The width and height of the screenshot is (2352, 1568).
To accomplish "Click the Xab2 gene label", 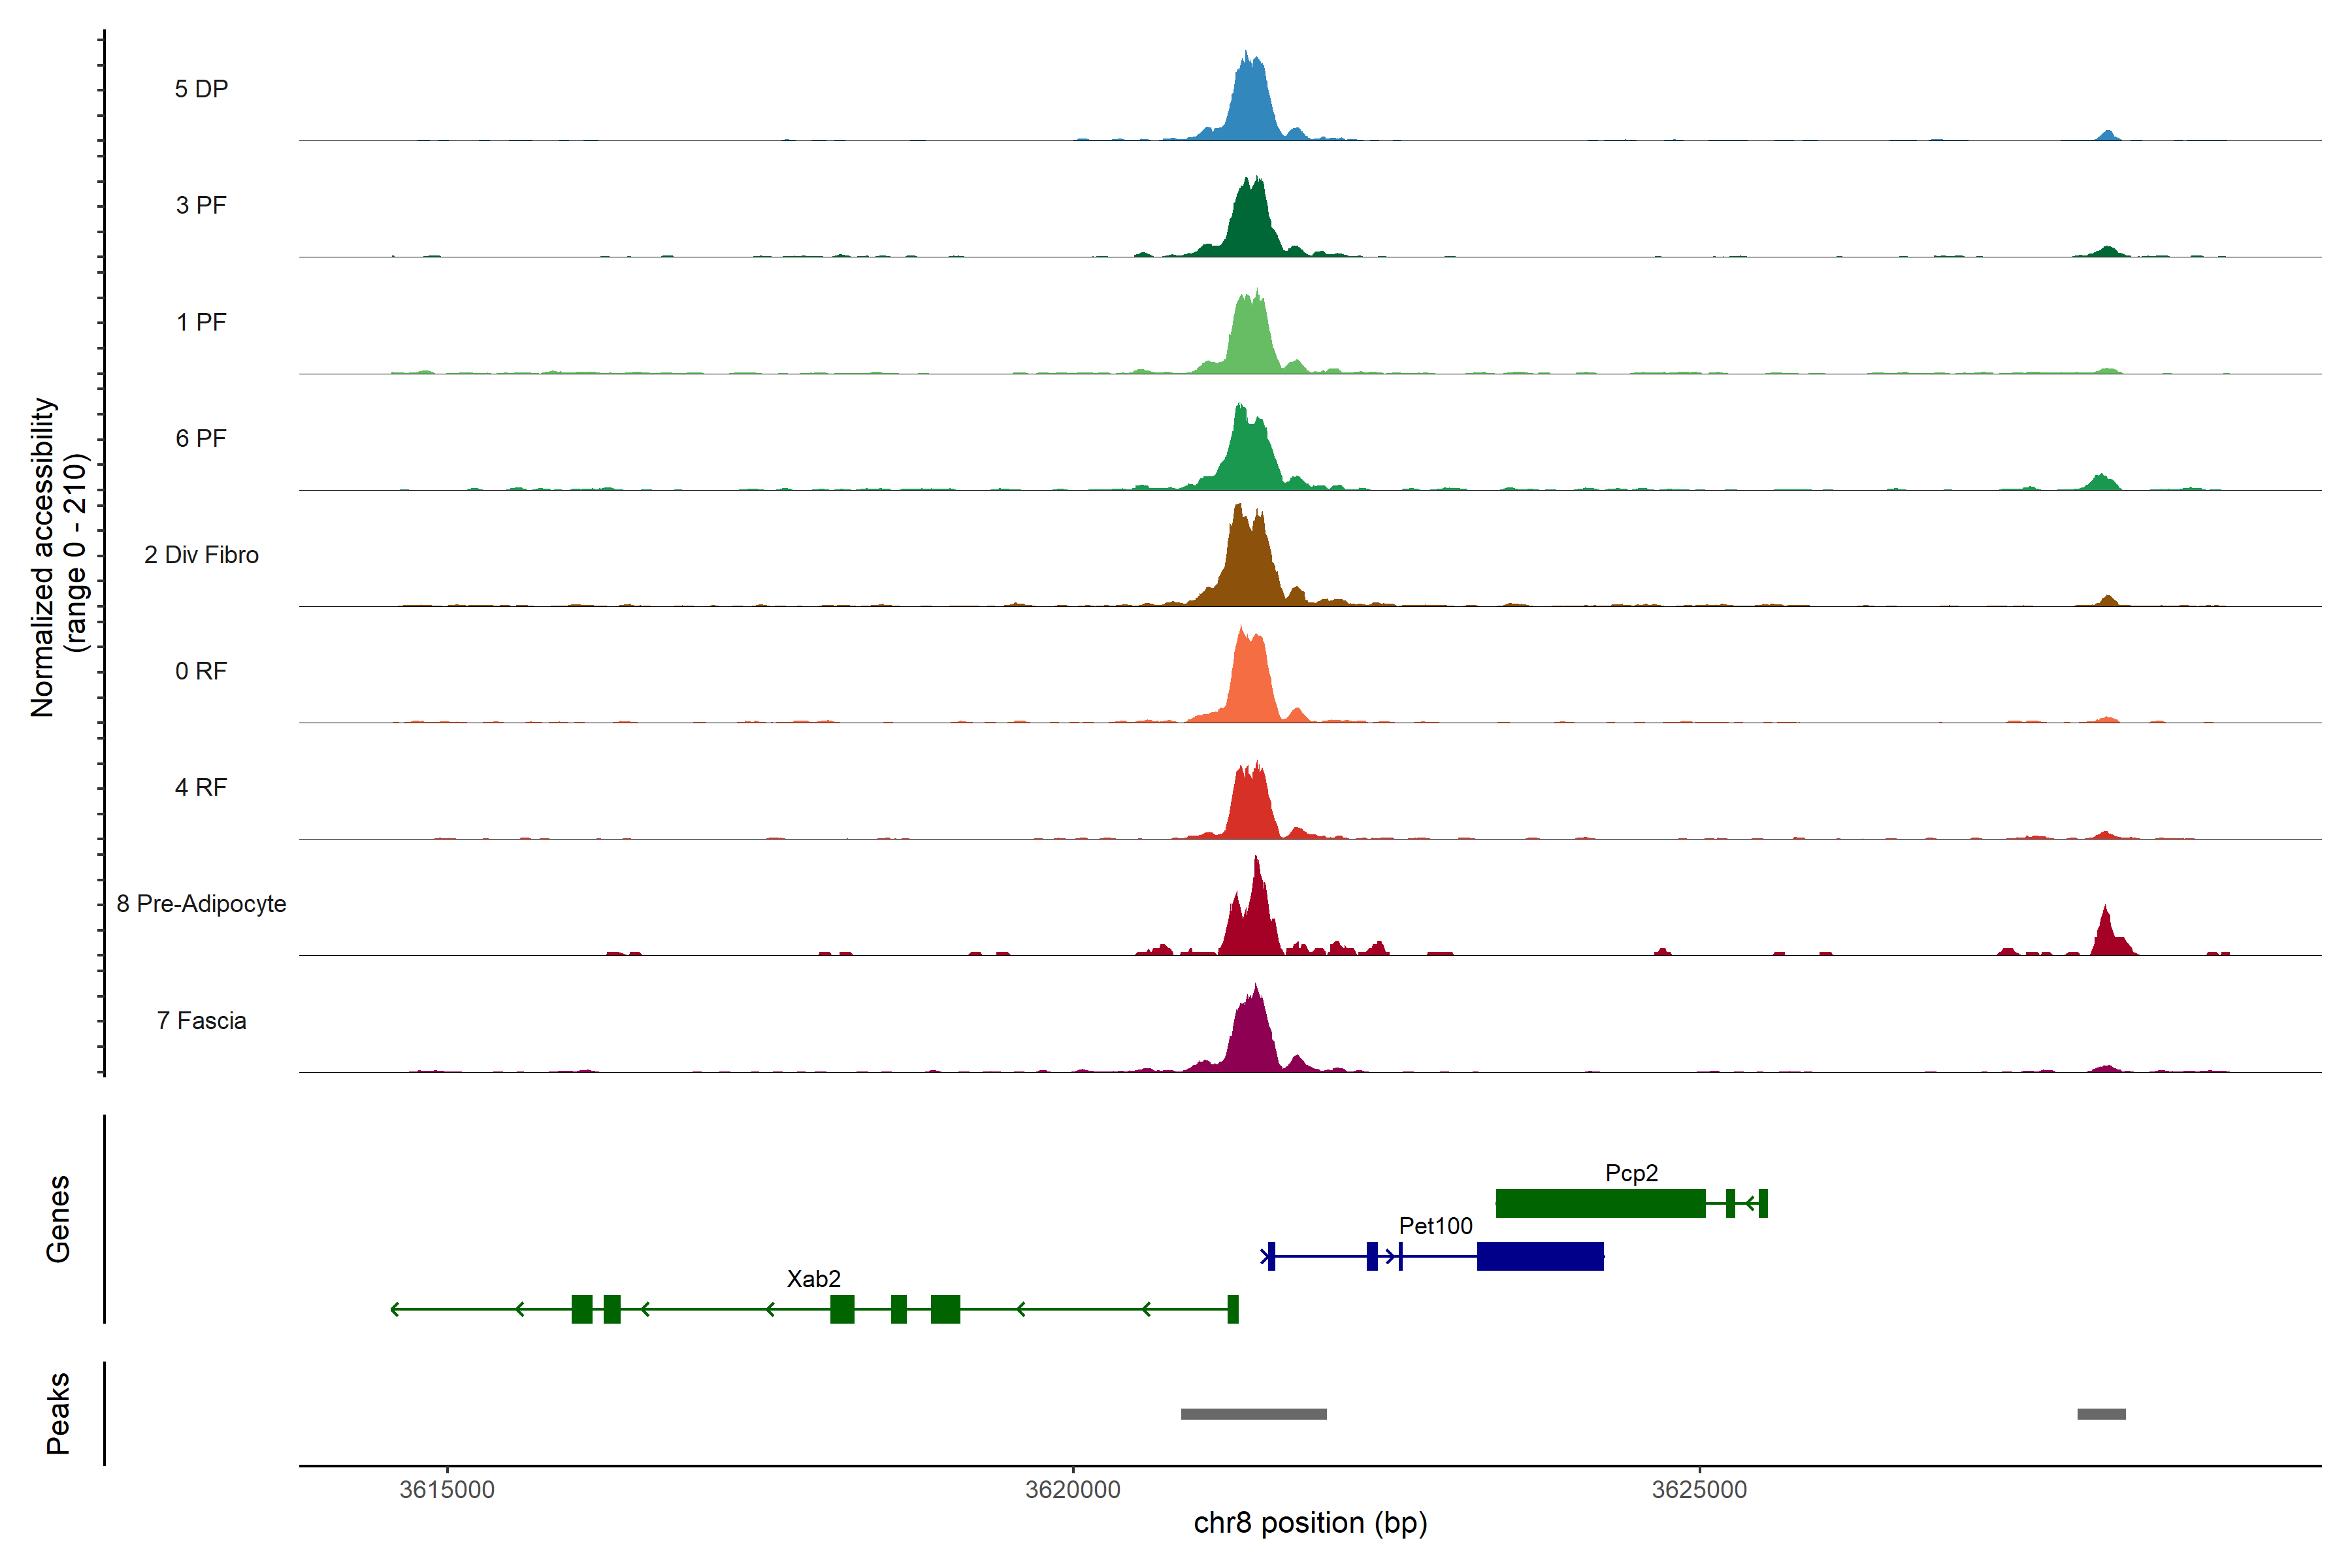I will (813, 1279).
